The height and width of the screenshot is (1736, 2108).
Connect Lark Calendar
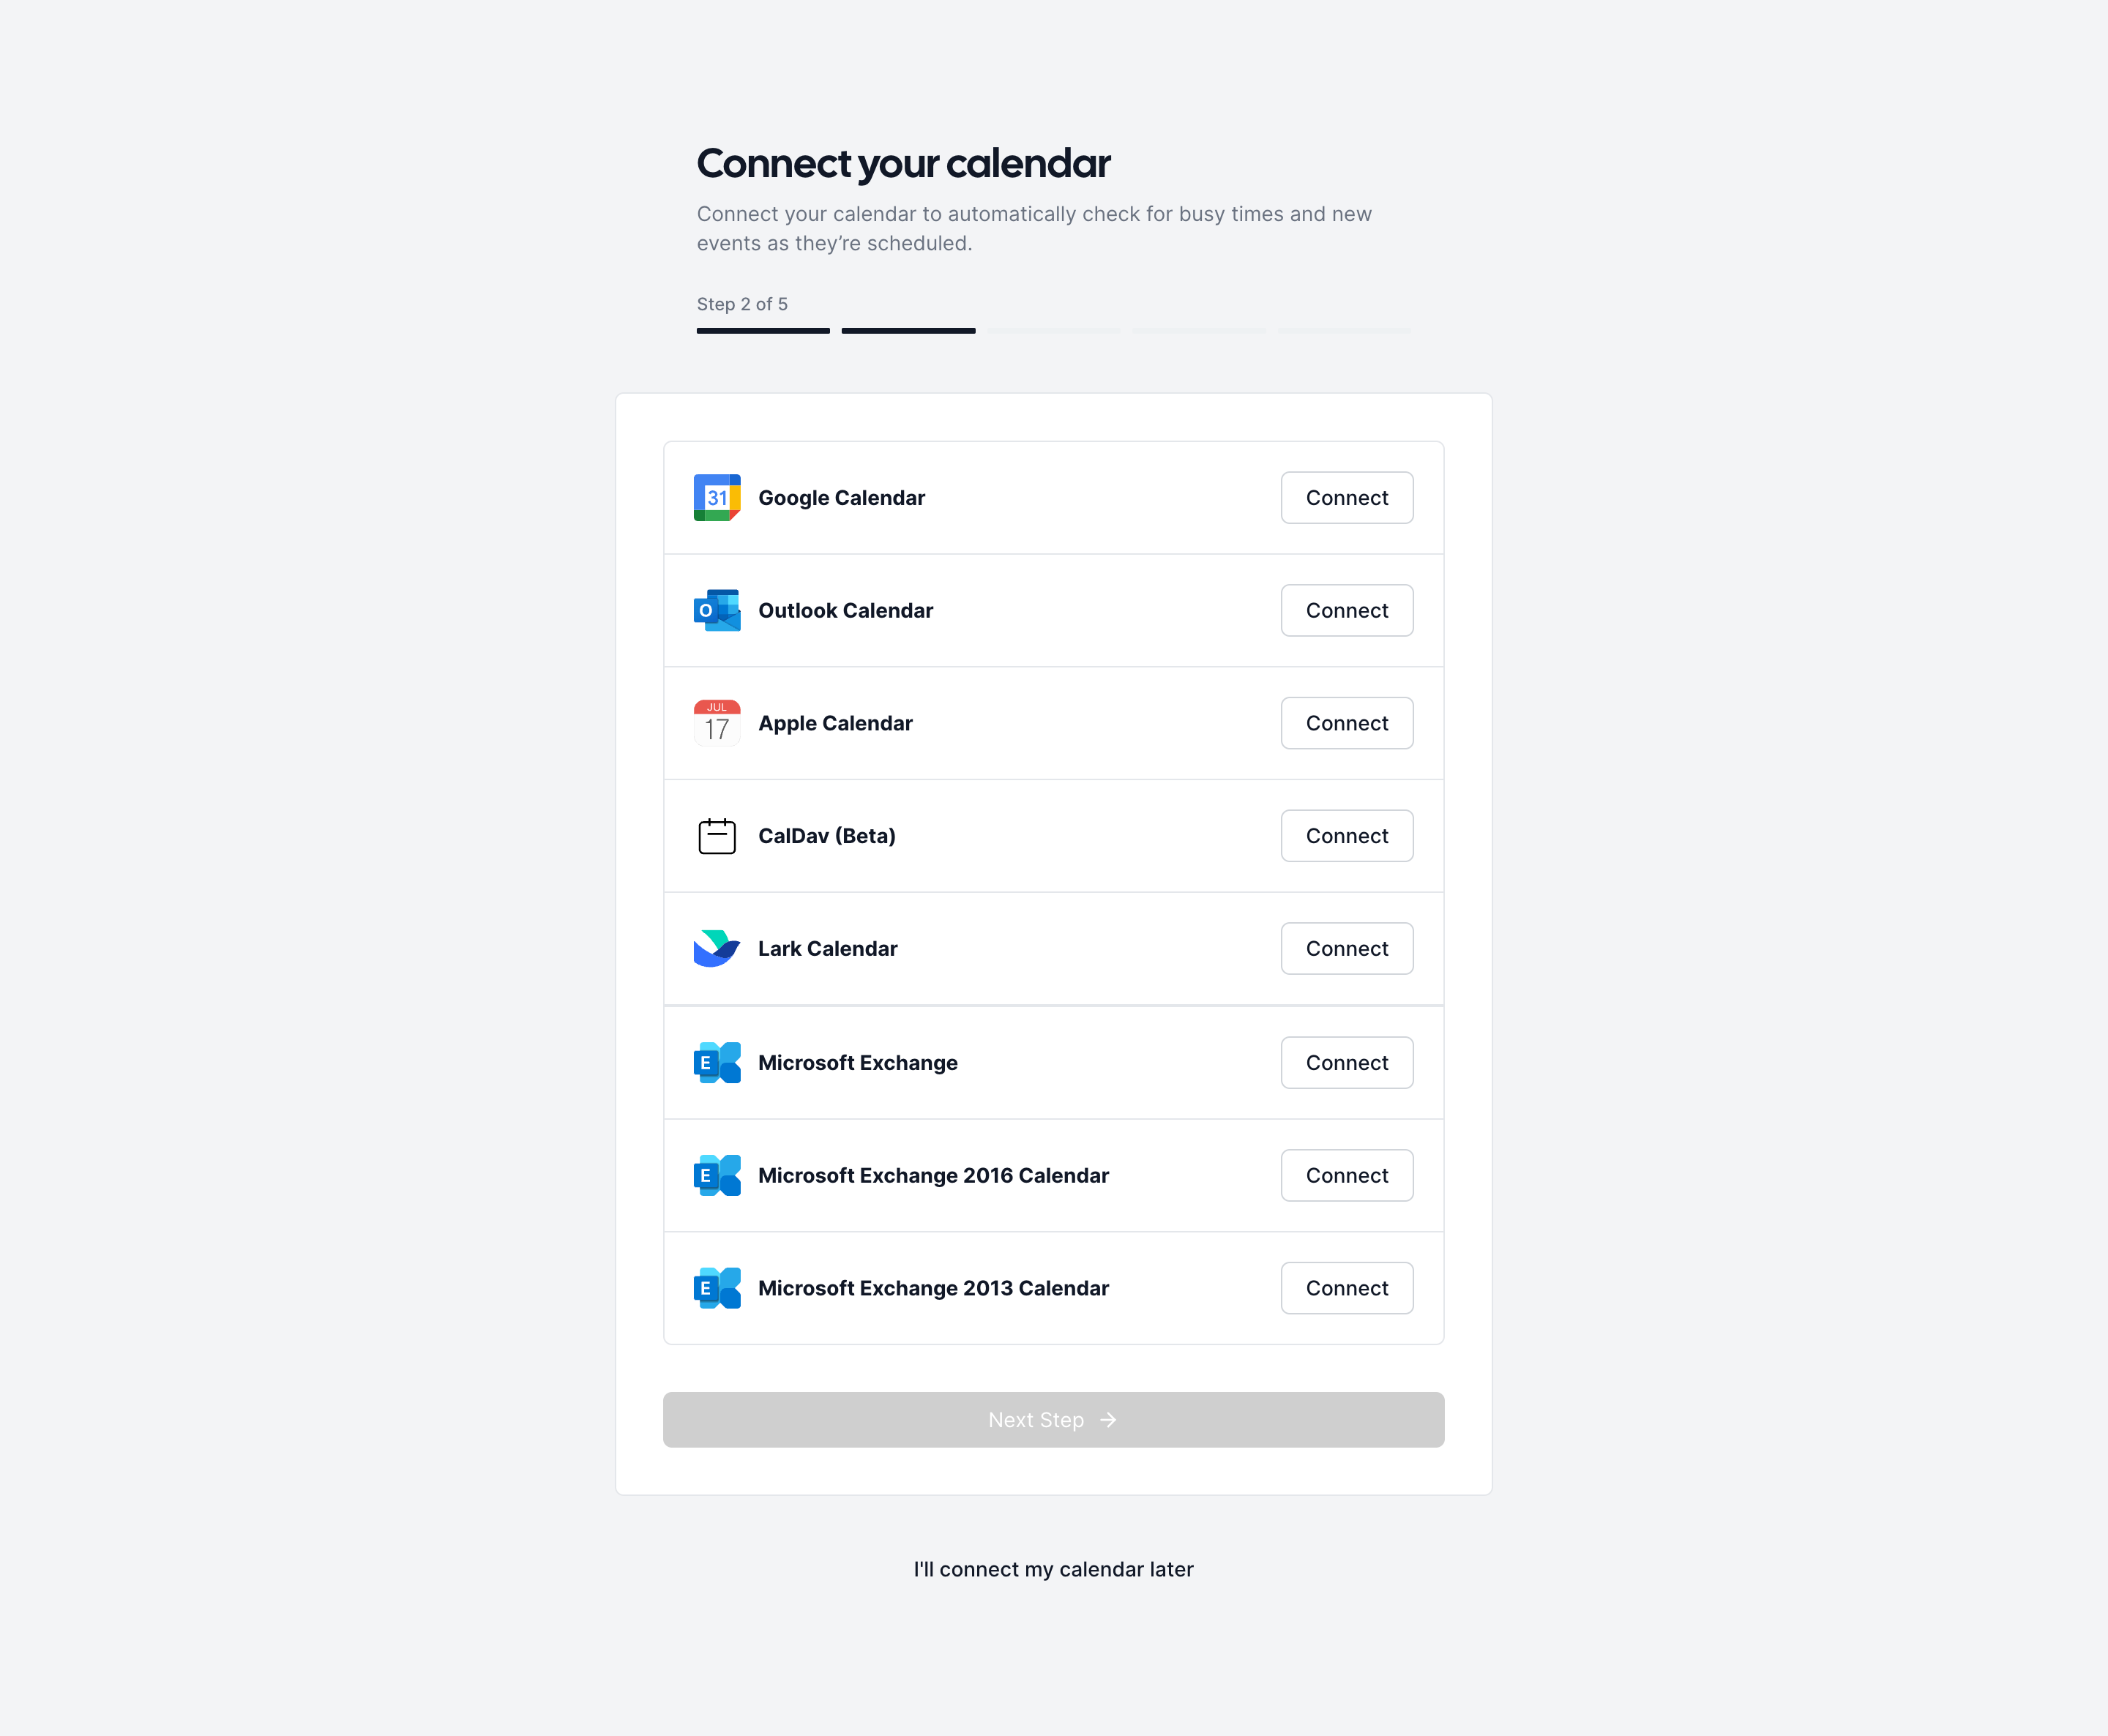pos(1347,948)
